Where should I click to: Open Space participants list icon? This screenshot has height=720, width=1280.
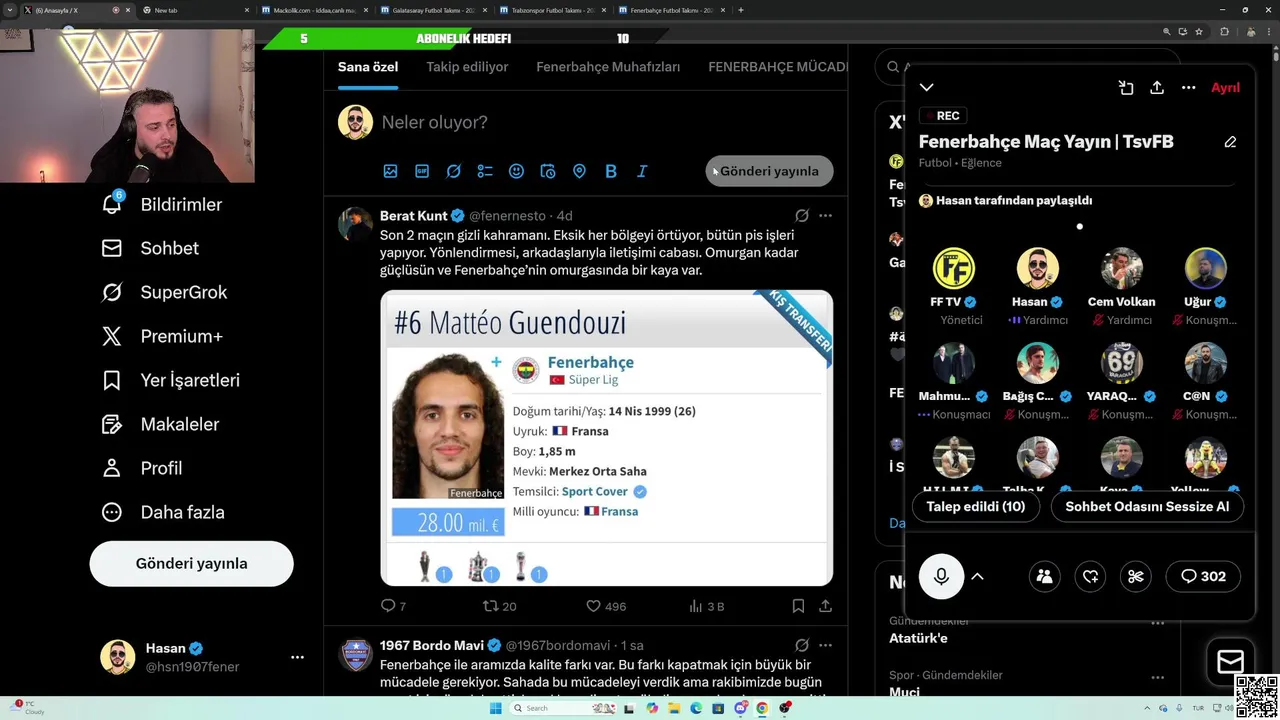pyautogui.click(x=1044, y=576)
